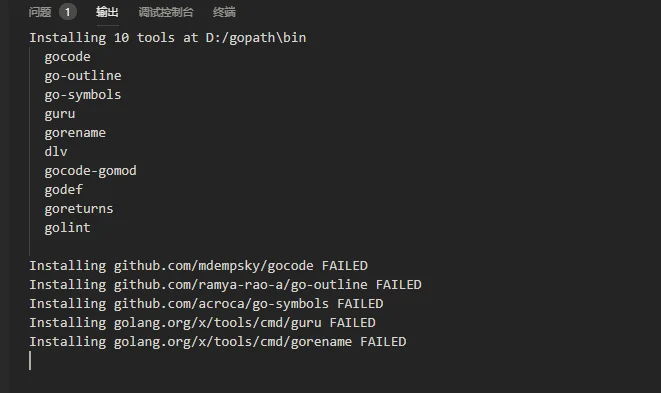
Task: Switch to the 输出 output tab
Action: [x=107, y=12]
